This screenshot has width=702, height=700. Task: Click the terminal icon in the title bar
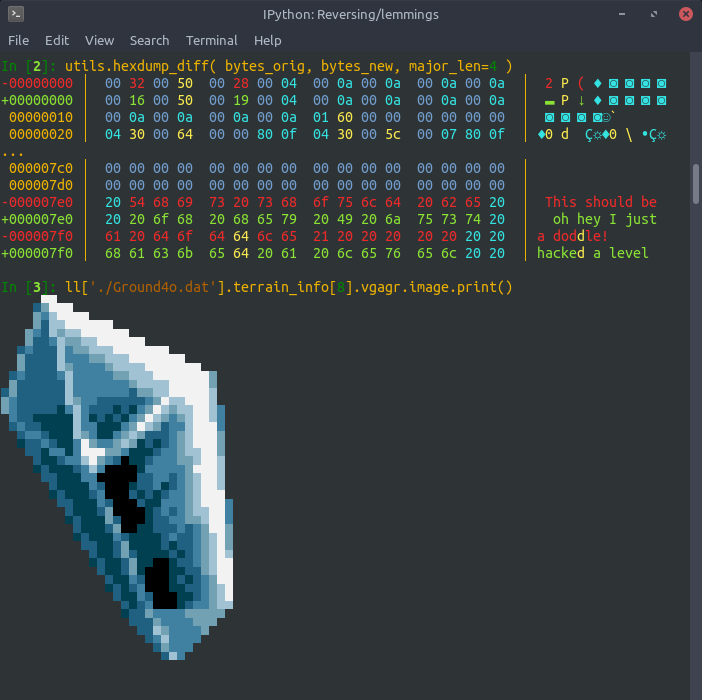[x=16, y=14]
